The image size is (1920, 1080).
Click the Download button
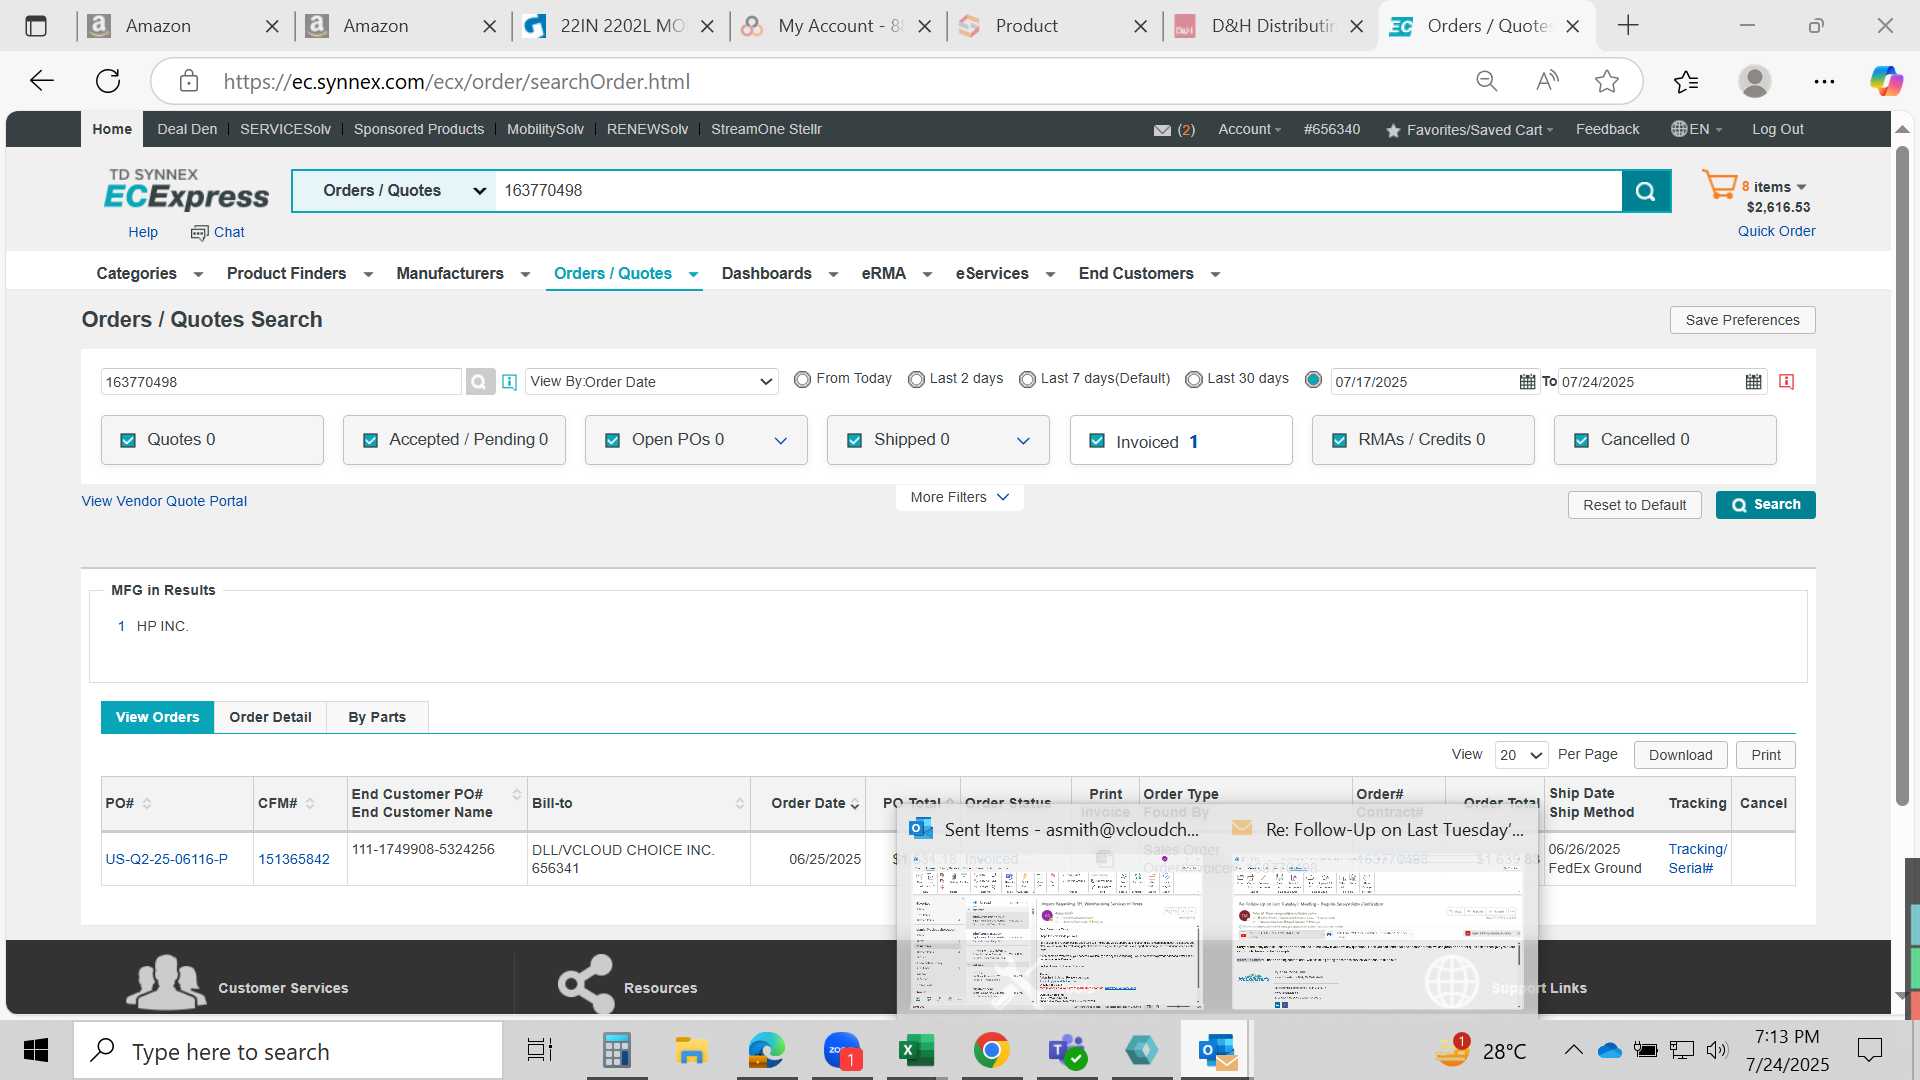pyautogui.click(x=1680, y=755)
